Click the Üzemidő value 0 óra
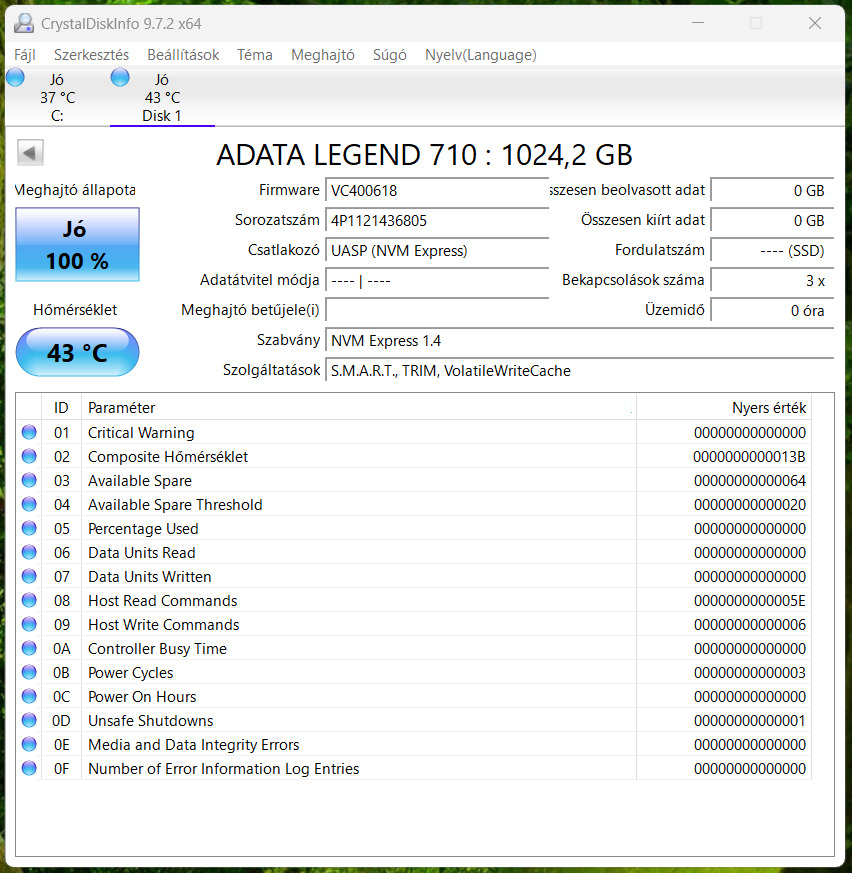The image size is (852, 873). [772, 311]
